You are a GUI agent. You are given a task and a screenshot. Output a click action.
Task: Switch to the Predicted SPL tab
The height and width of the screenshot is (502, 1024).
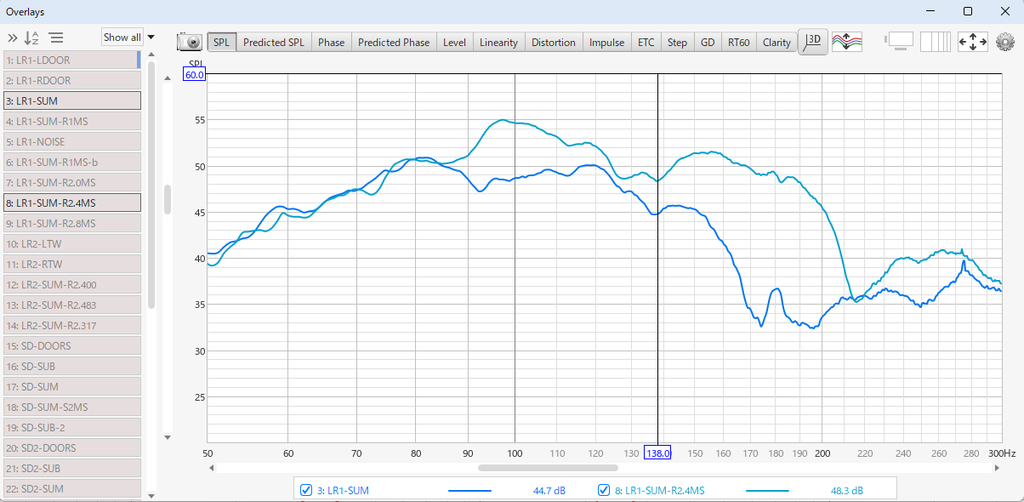click(x=274, y=42)
